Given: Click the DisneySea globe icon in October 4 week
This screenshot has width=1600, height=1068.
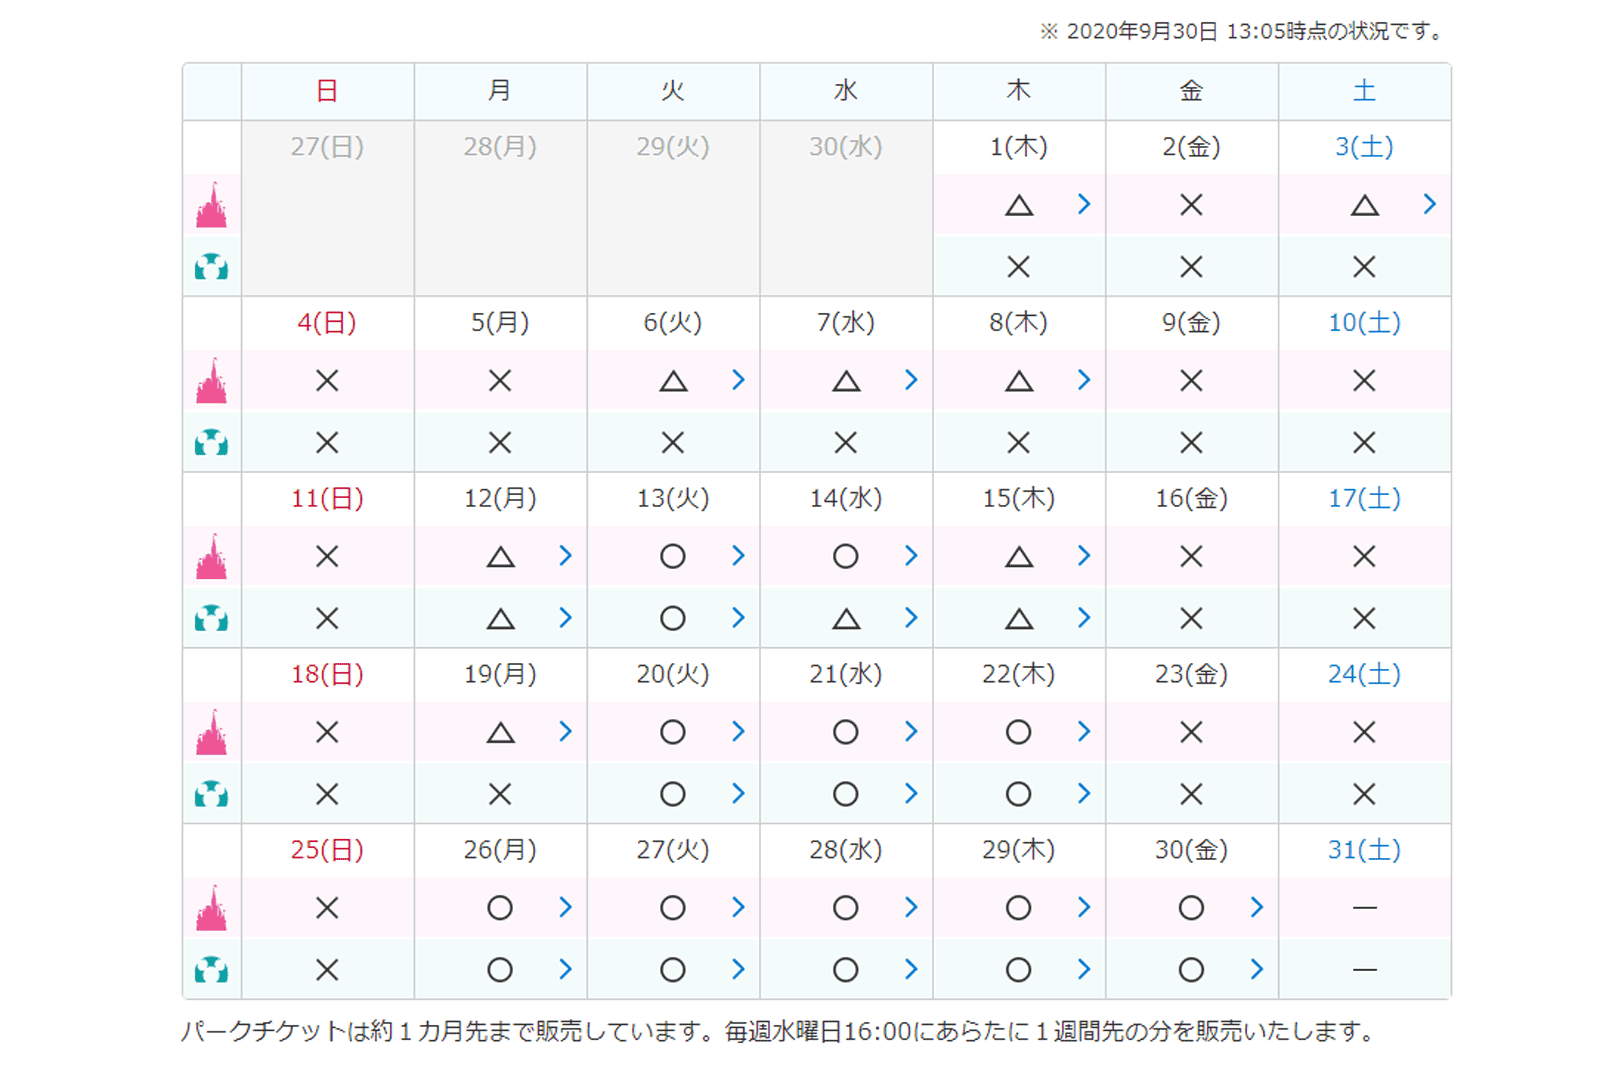Looking at the screenshot, I should (211, 442).
